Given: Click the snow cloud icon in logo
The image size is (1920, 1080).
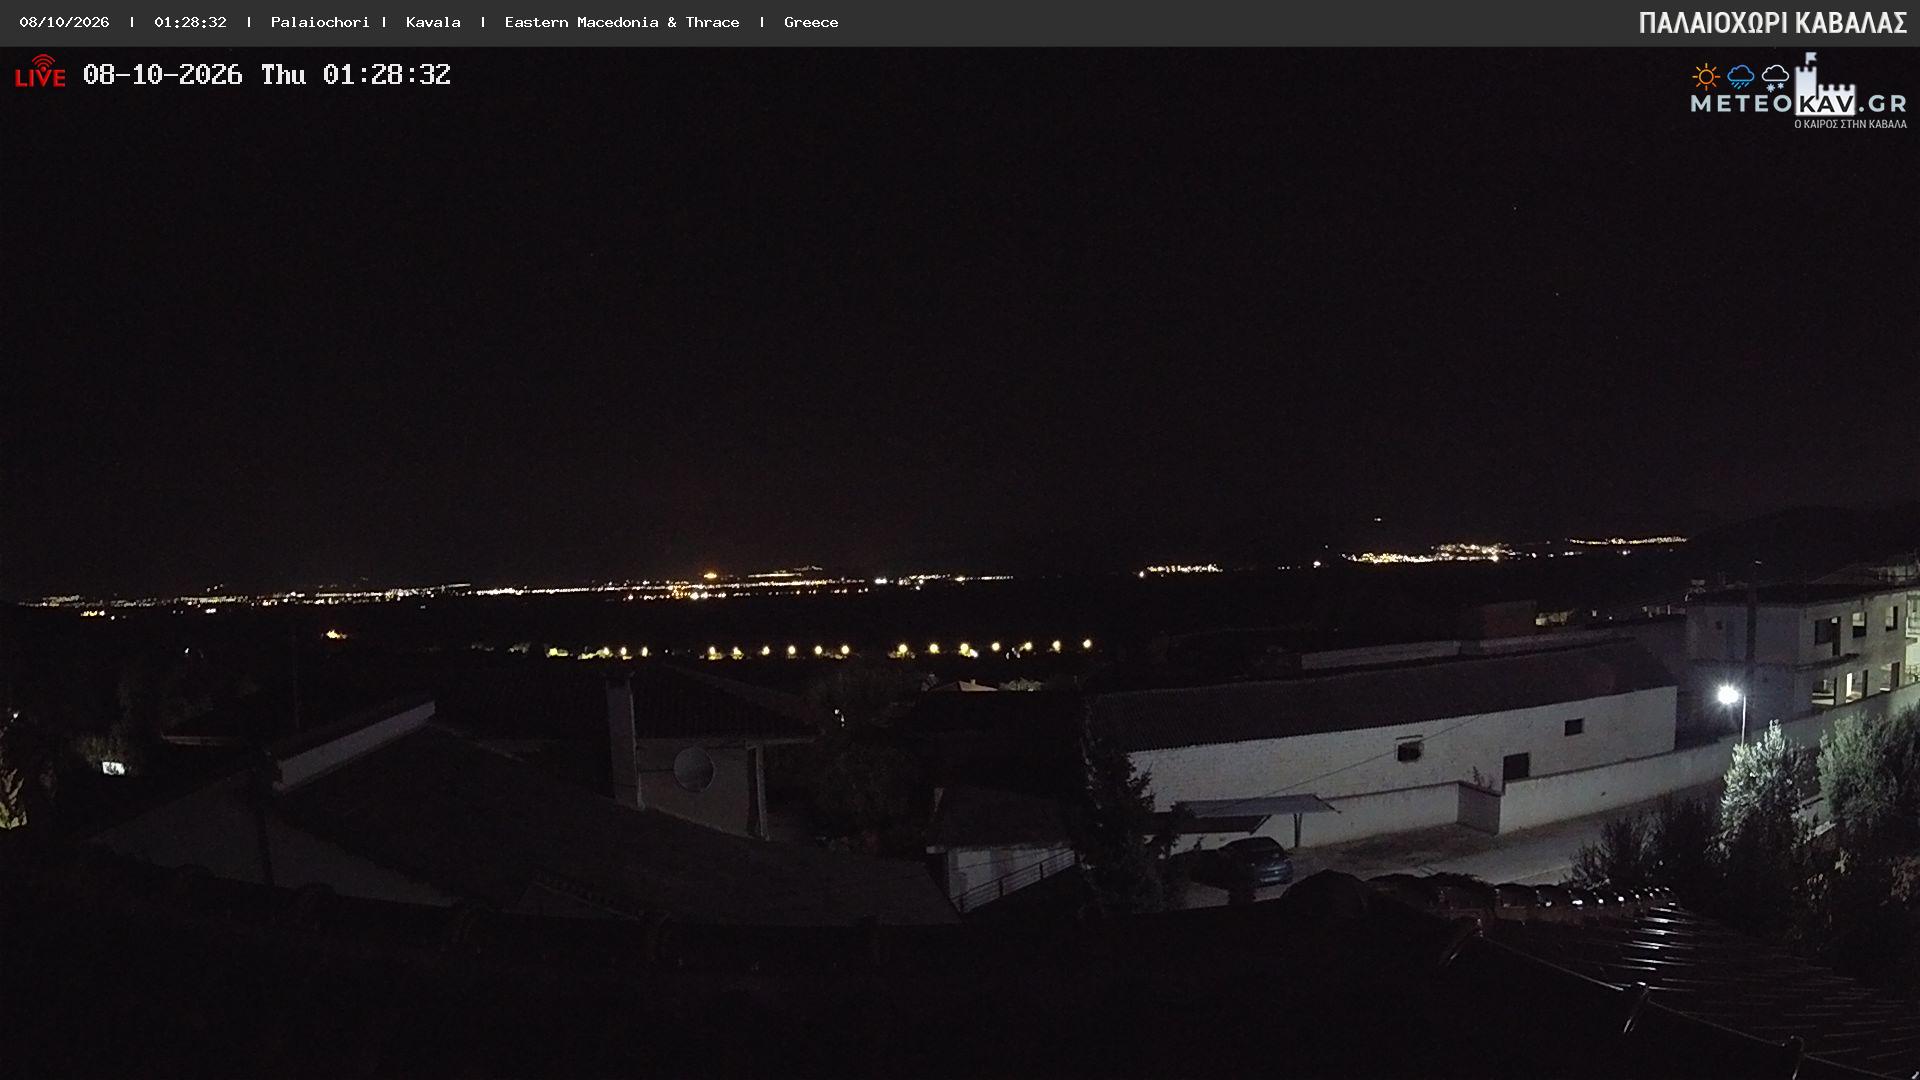Looking at the screenshot, I should point(1775,77).
